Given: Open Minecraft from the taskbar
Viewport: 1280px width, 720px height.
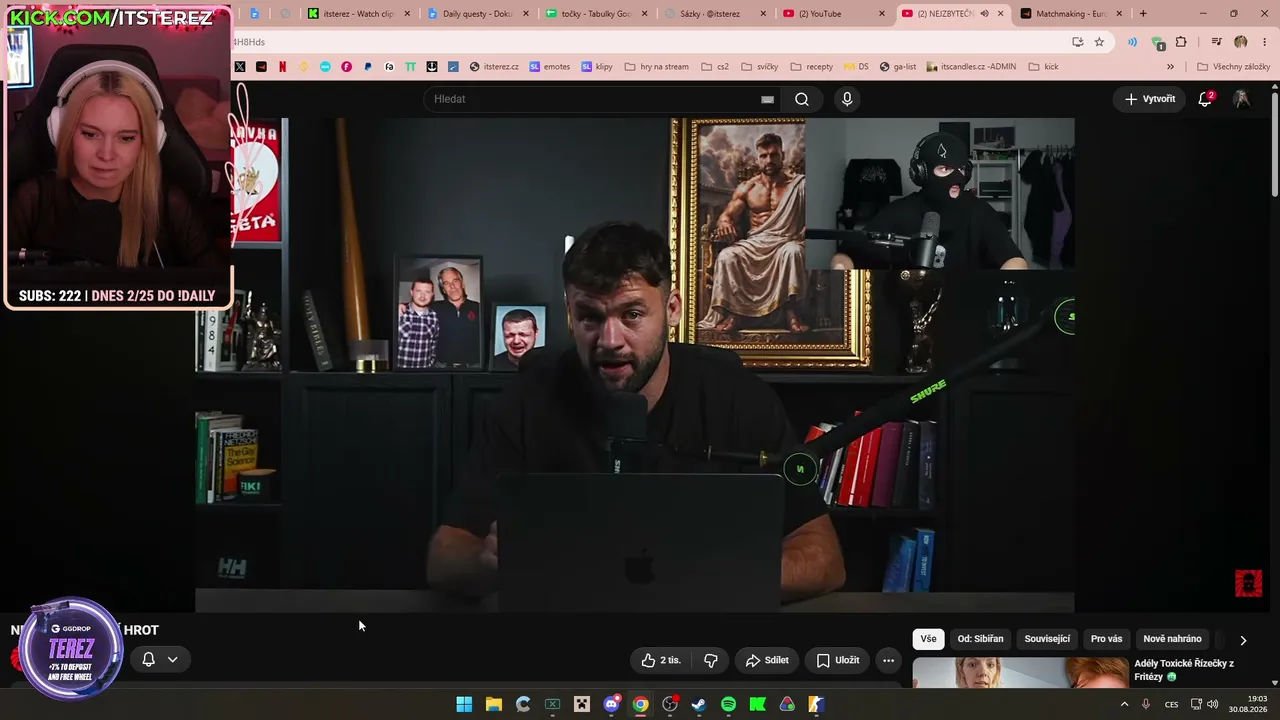Looking at the screenshot, I should (582, 705).
